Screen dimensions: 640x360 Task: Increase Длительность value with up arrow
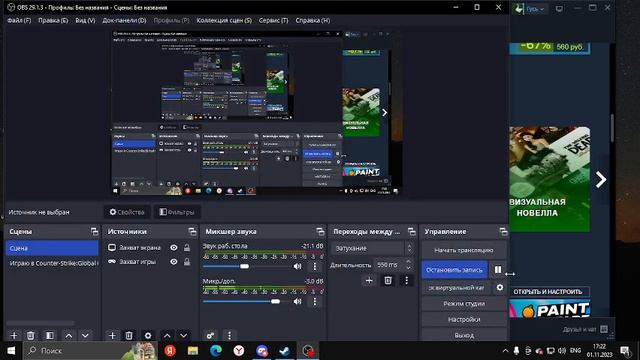tap(409, 262)
